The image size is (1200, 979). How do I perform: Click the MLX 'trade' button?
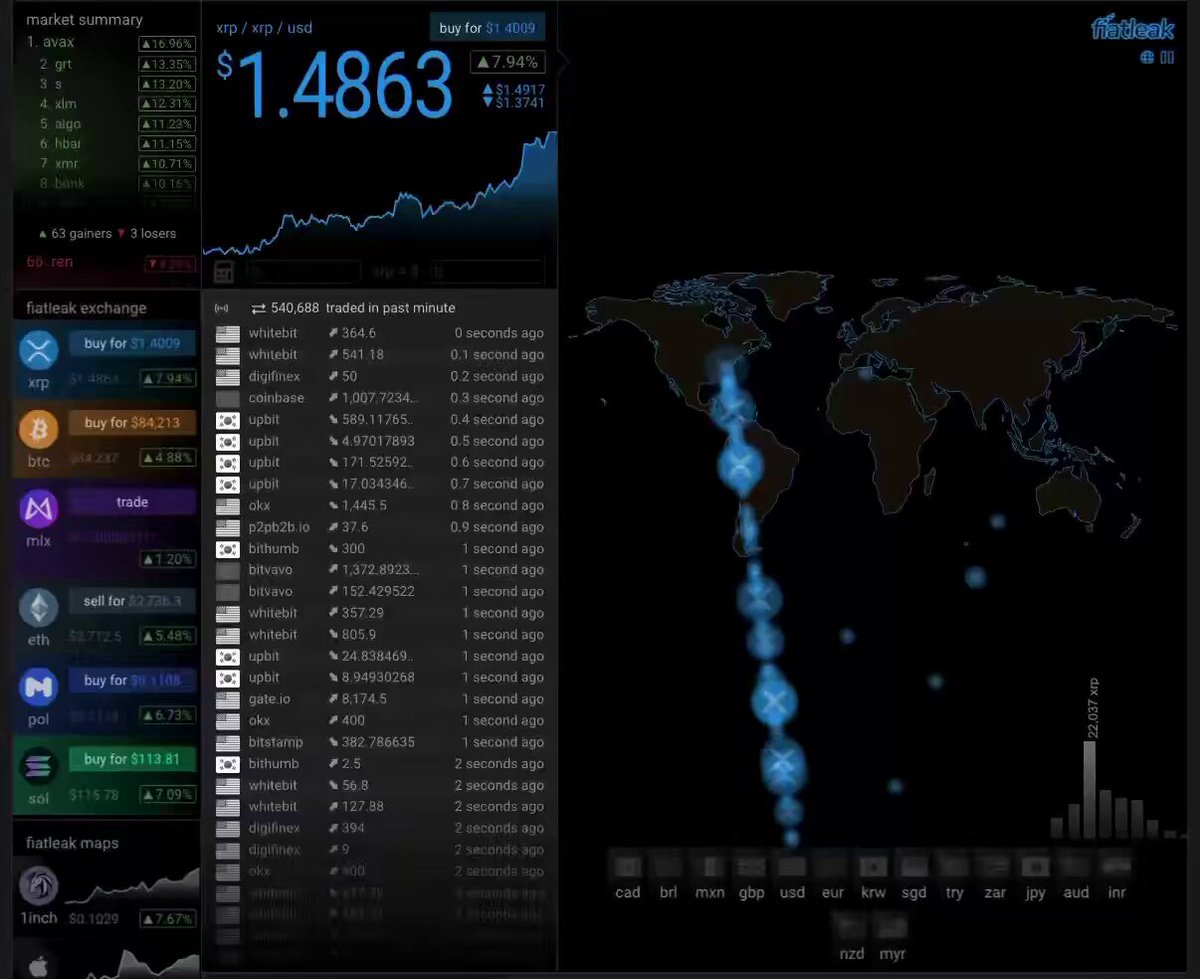click(x=132, y=502)
